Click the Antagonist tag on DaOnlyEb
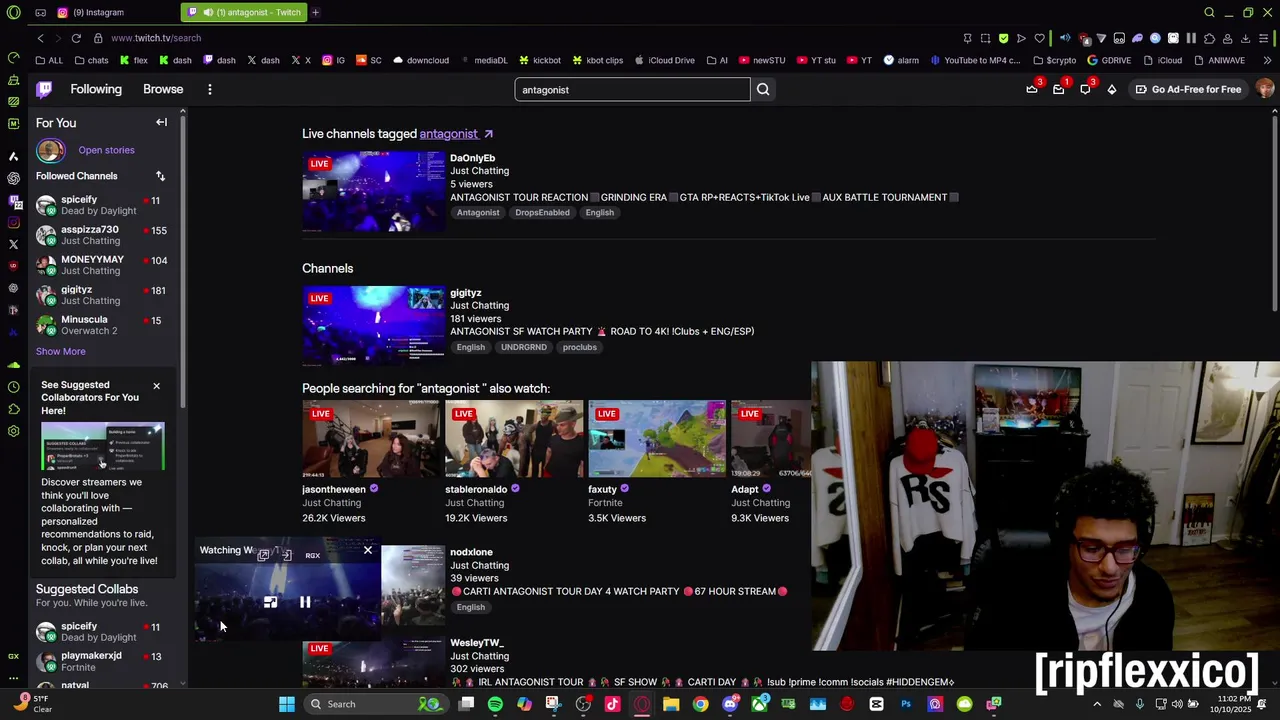This screenshot has width=1280, height=720. click(x=478, y=212)
